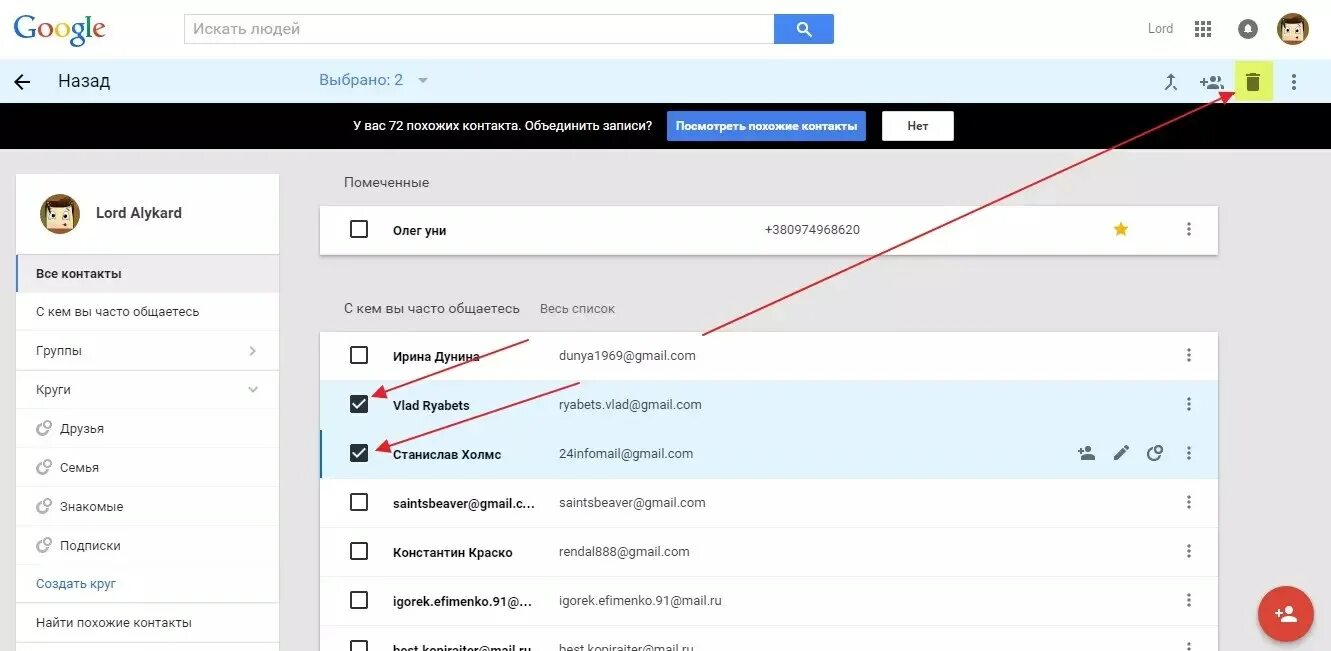Collapse the Круги section

coord(147,390)
